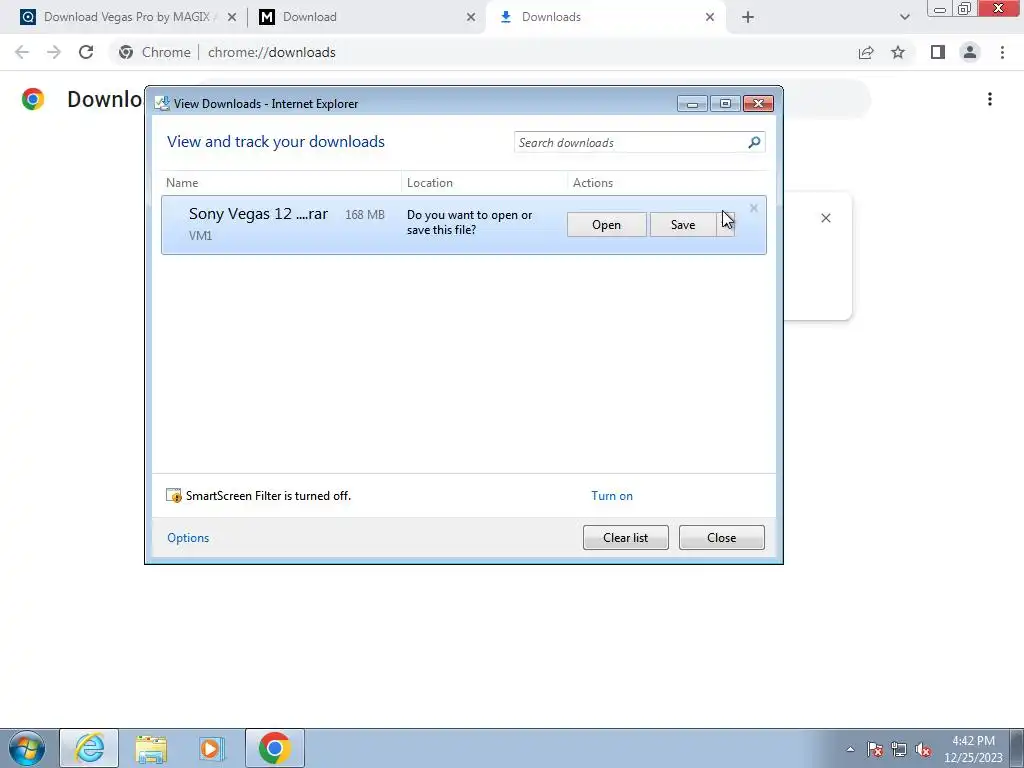The width and height of the screenshot is (1024, 768).
Task: Switch to Chrome on the taskbar
Action: pyautogui.click(x=275, y=748)
